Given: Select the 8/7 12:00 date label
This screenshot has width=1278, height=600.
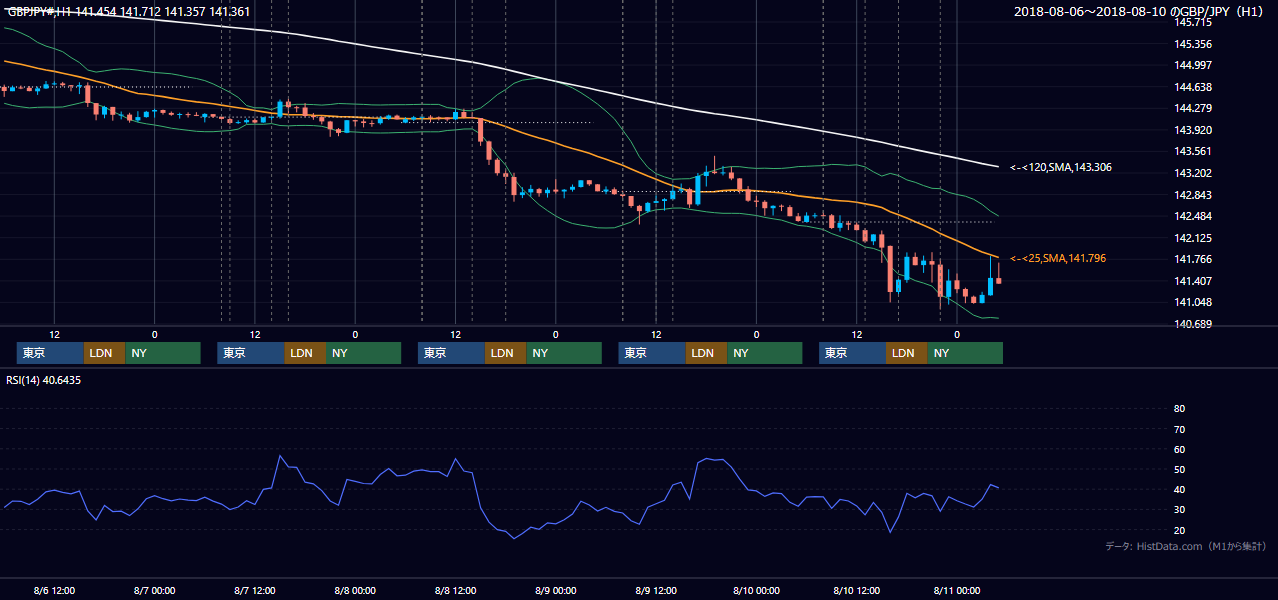Looking at the screenshot, I should (254, 590).
